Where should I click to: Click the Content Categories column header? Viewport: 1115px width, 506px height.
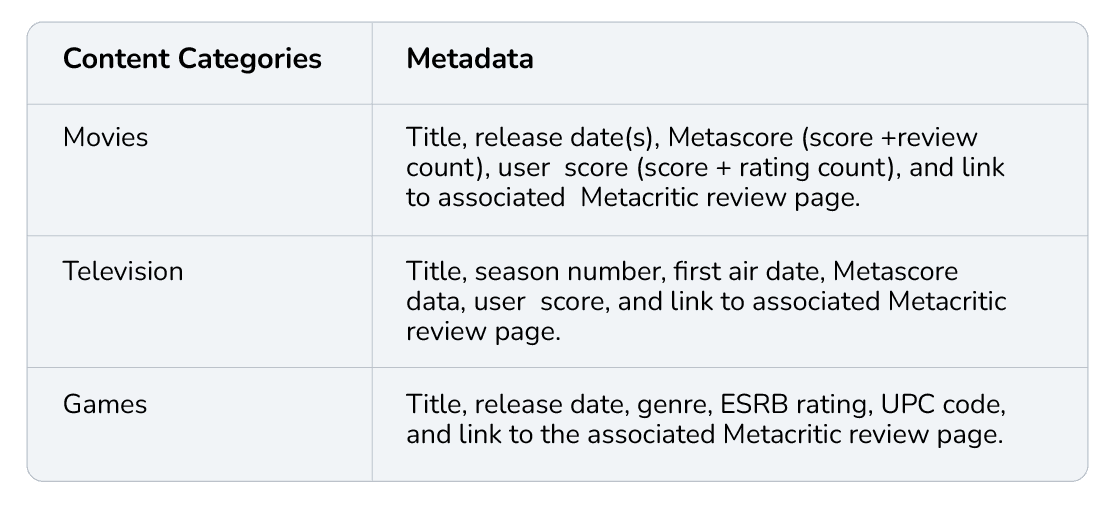(192, 58)
